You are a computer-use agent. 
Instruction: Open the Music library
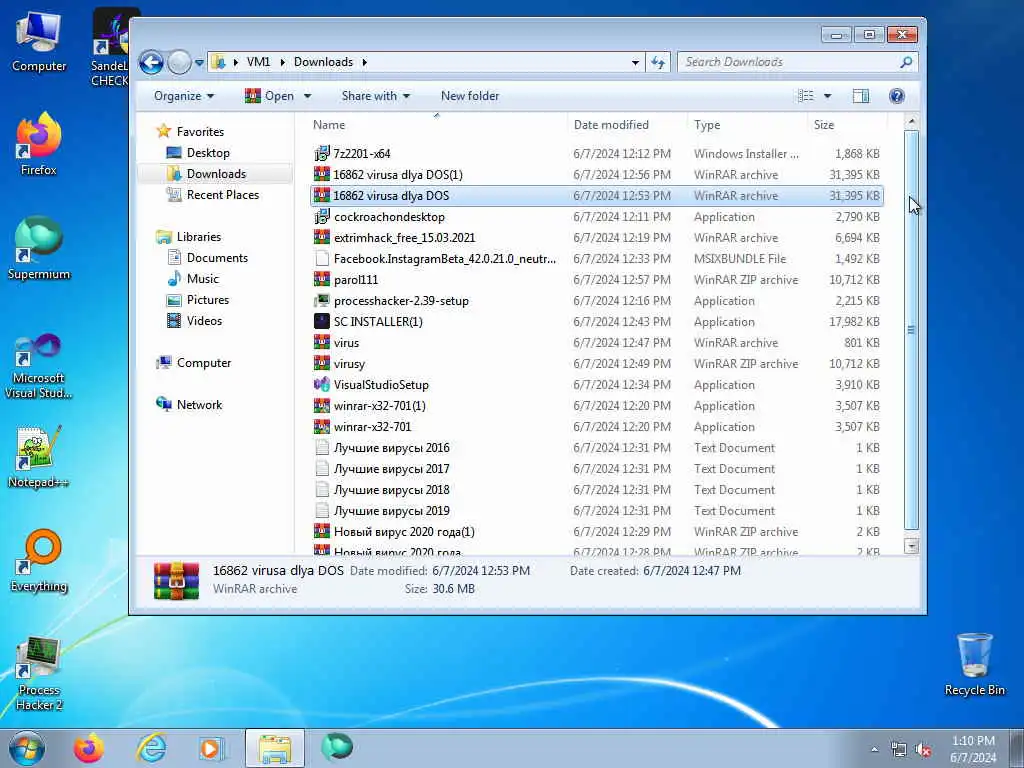coord(193,279)
